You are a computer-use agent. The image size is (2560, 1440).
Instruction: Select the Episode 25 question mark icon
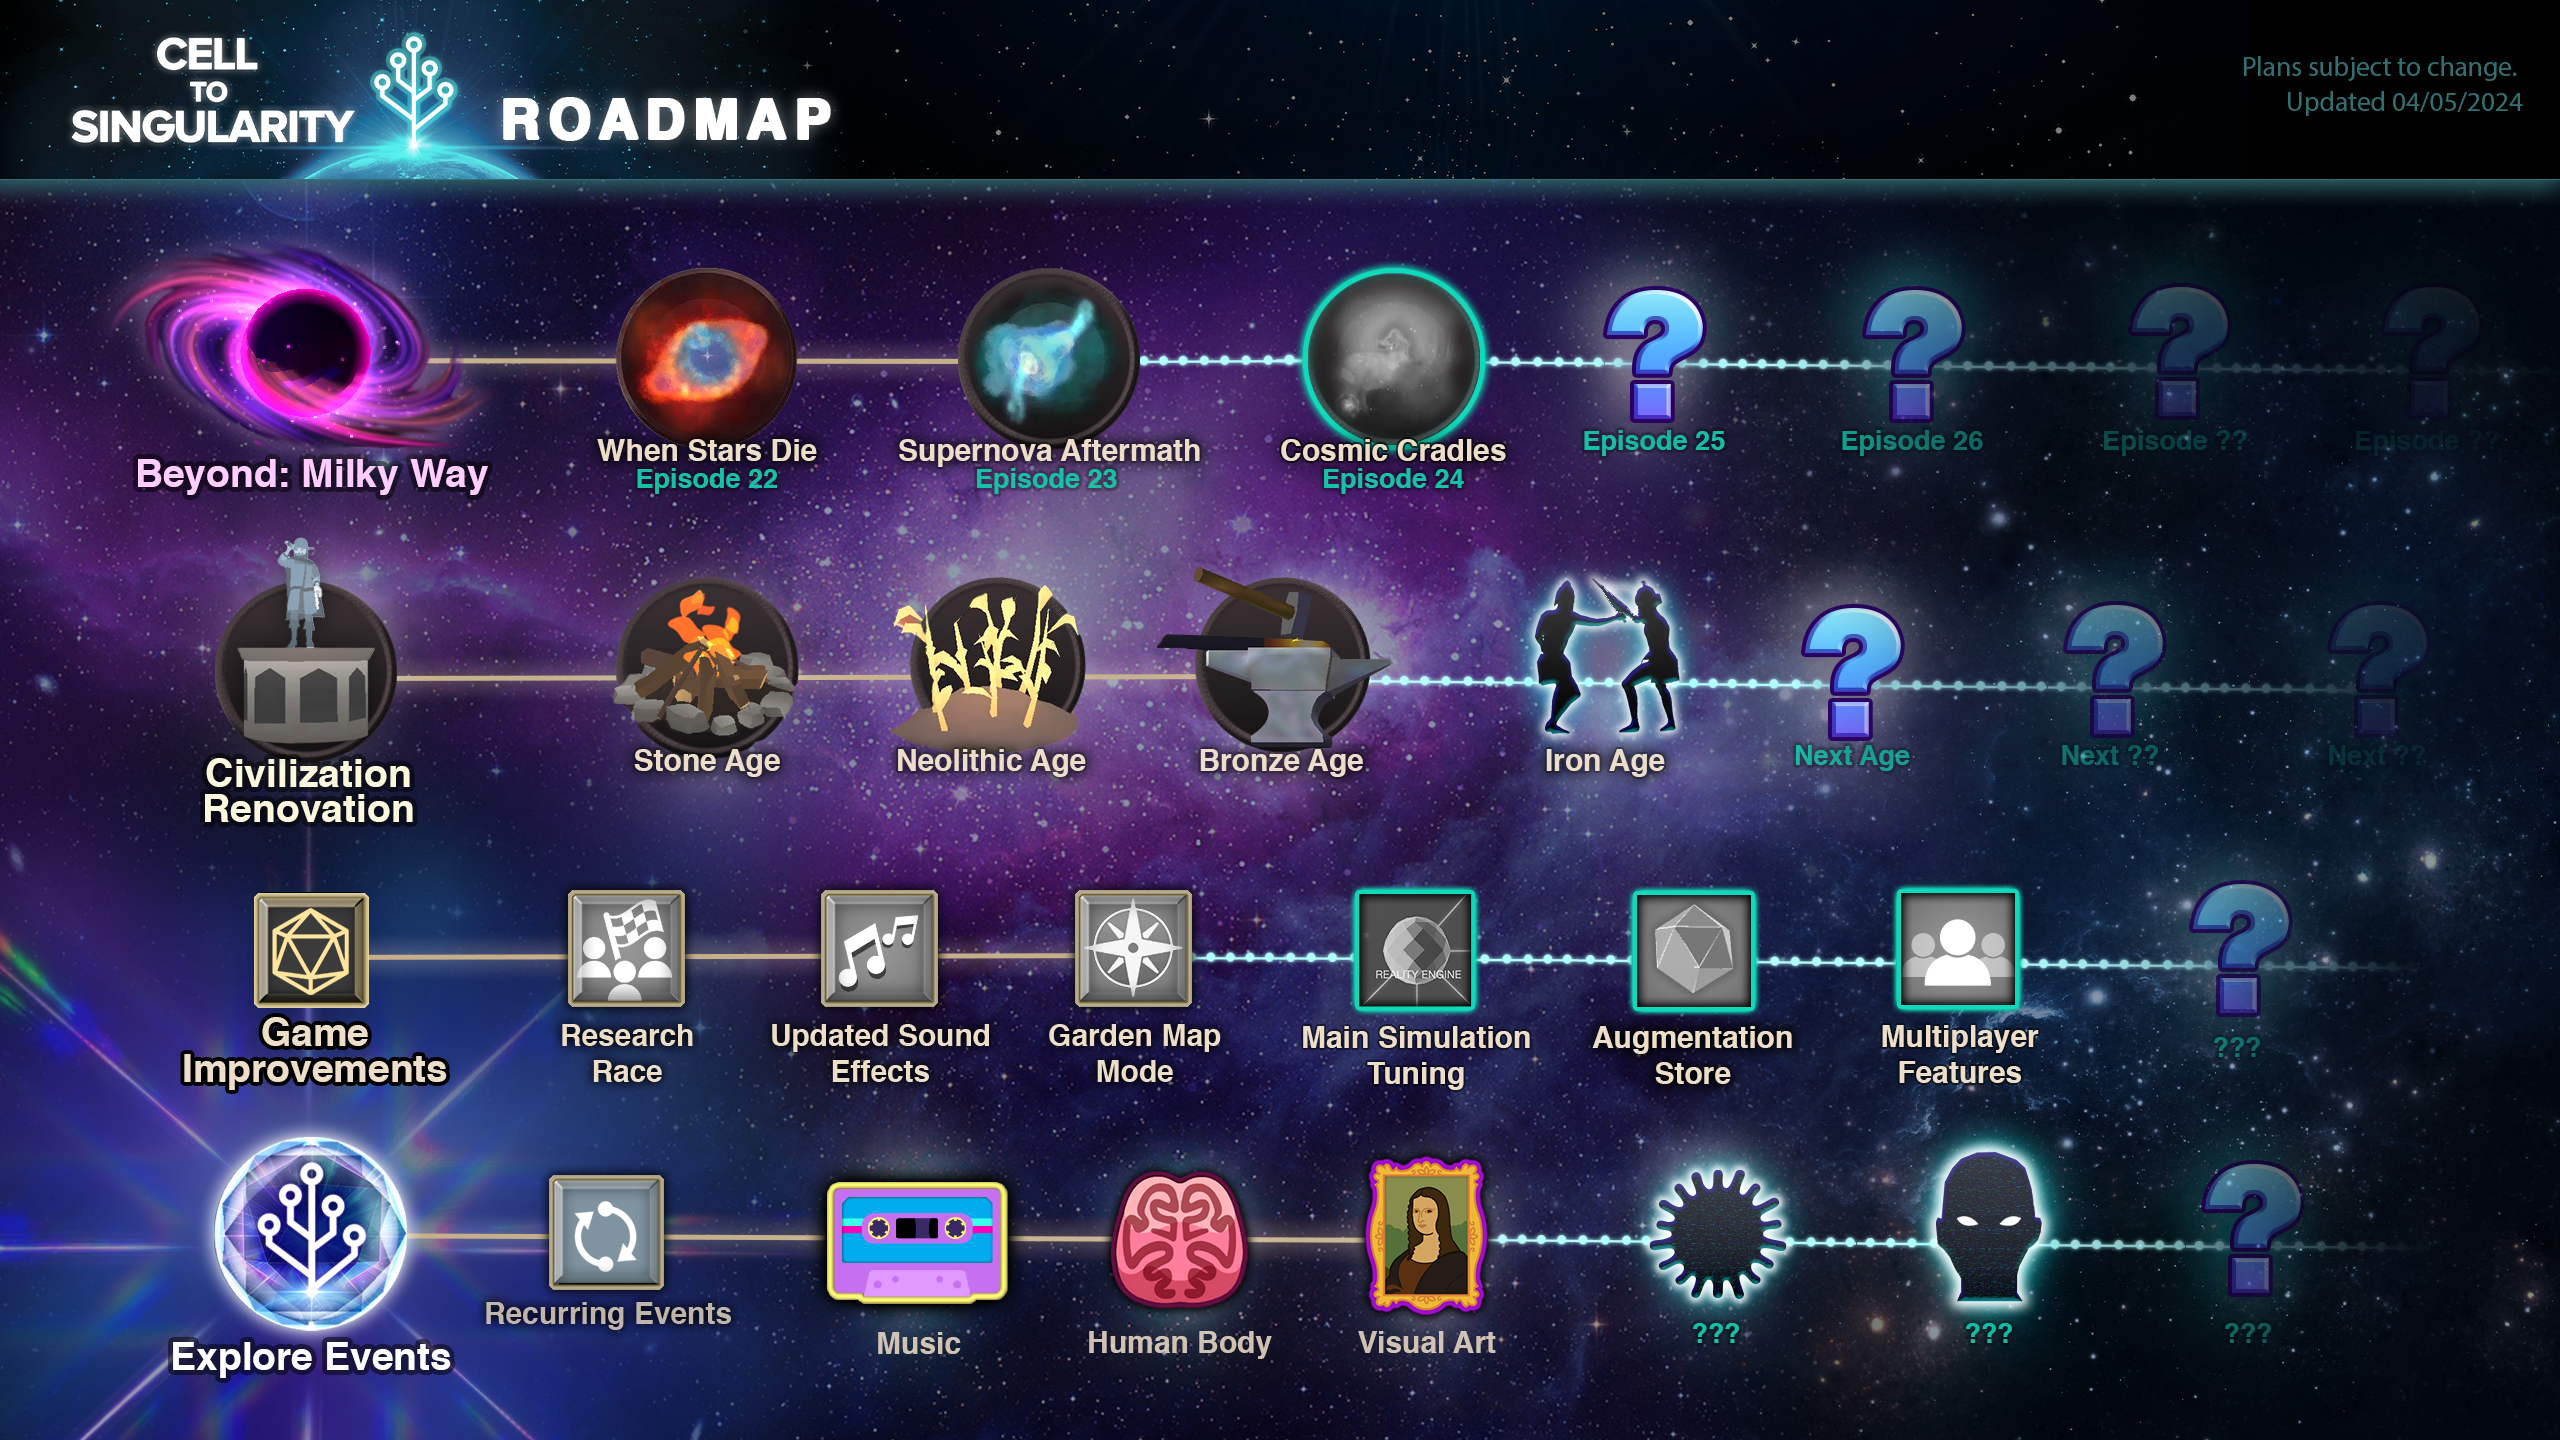pyautogui.click(x=1653, y=354)
